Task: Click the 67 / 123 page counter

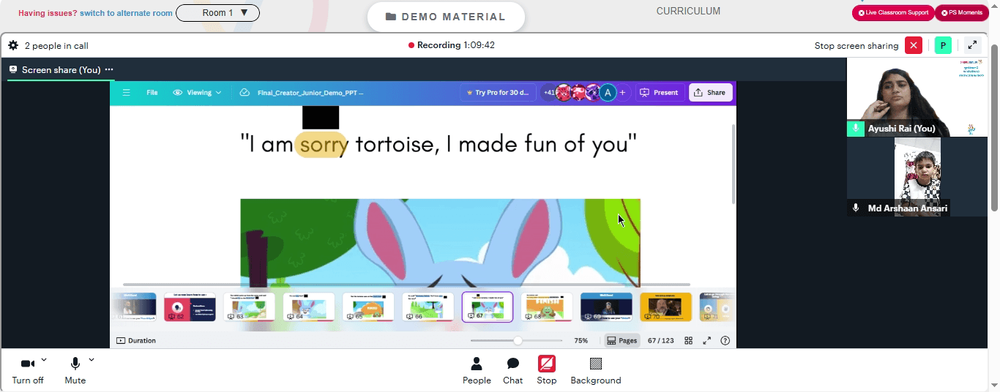Action: click(661, 340)
